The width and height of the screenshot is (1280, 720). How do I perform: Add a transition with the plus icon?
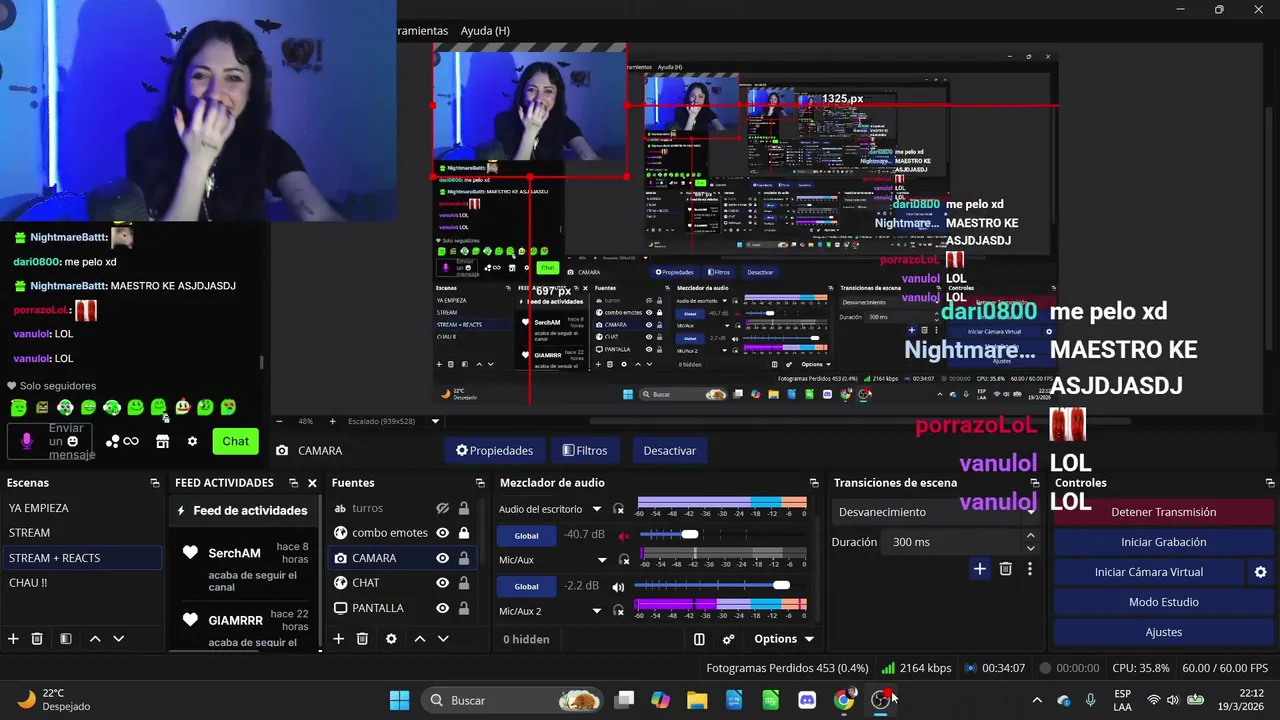(x=980, y=569)
